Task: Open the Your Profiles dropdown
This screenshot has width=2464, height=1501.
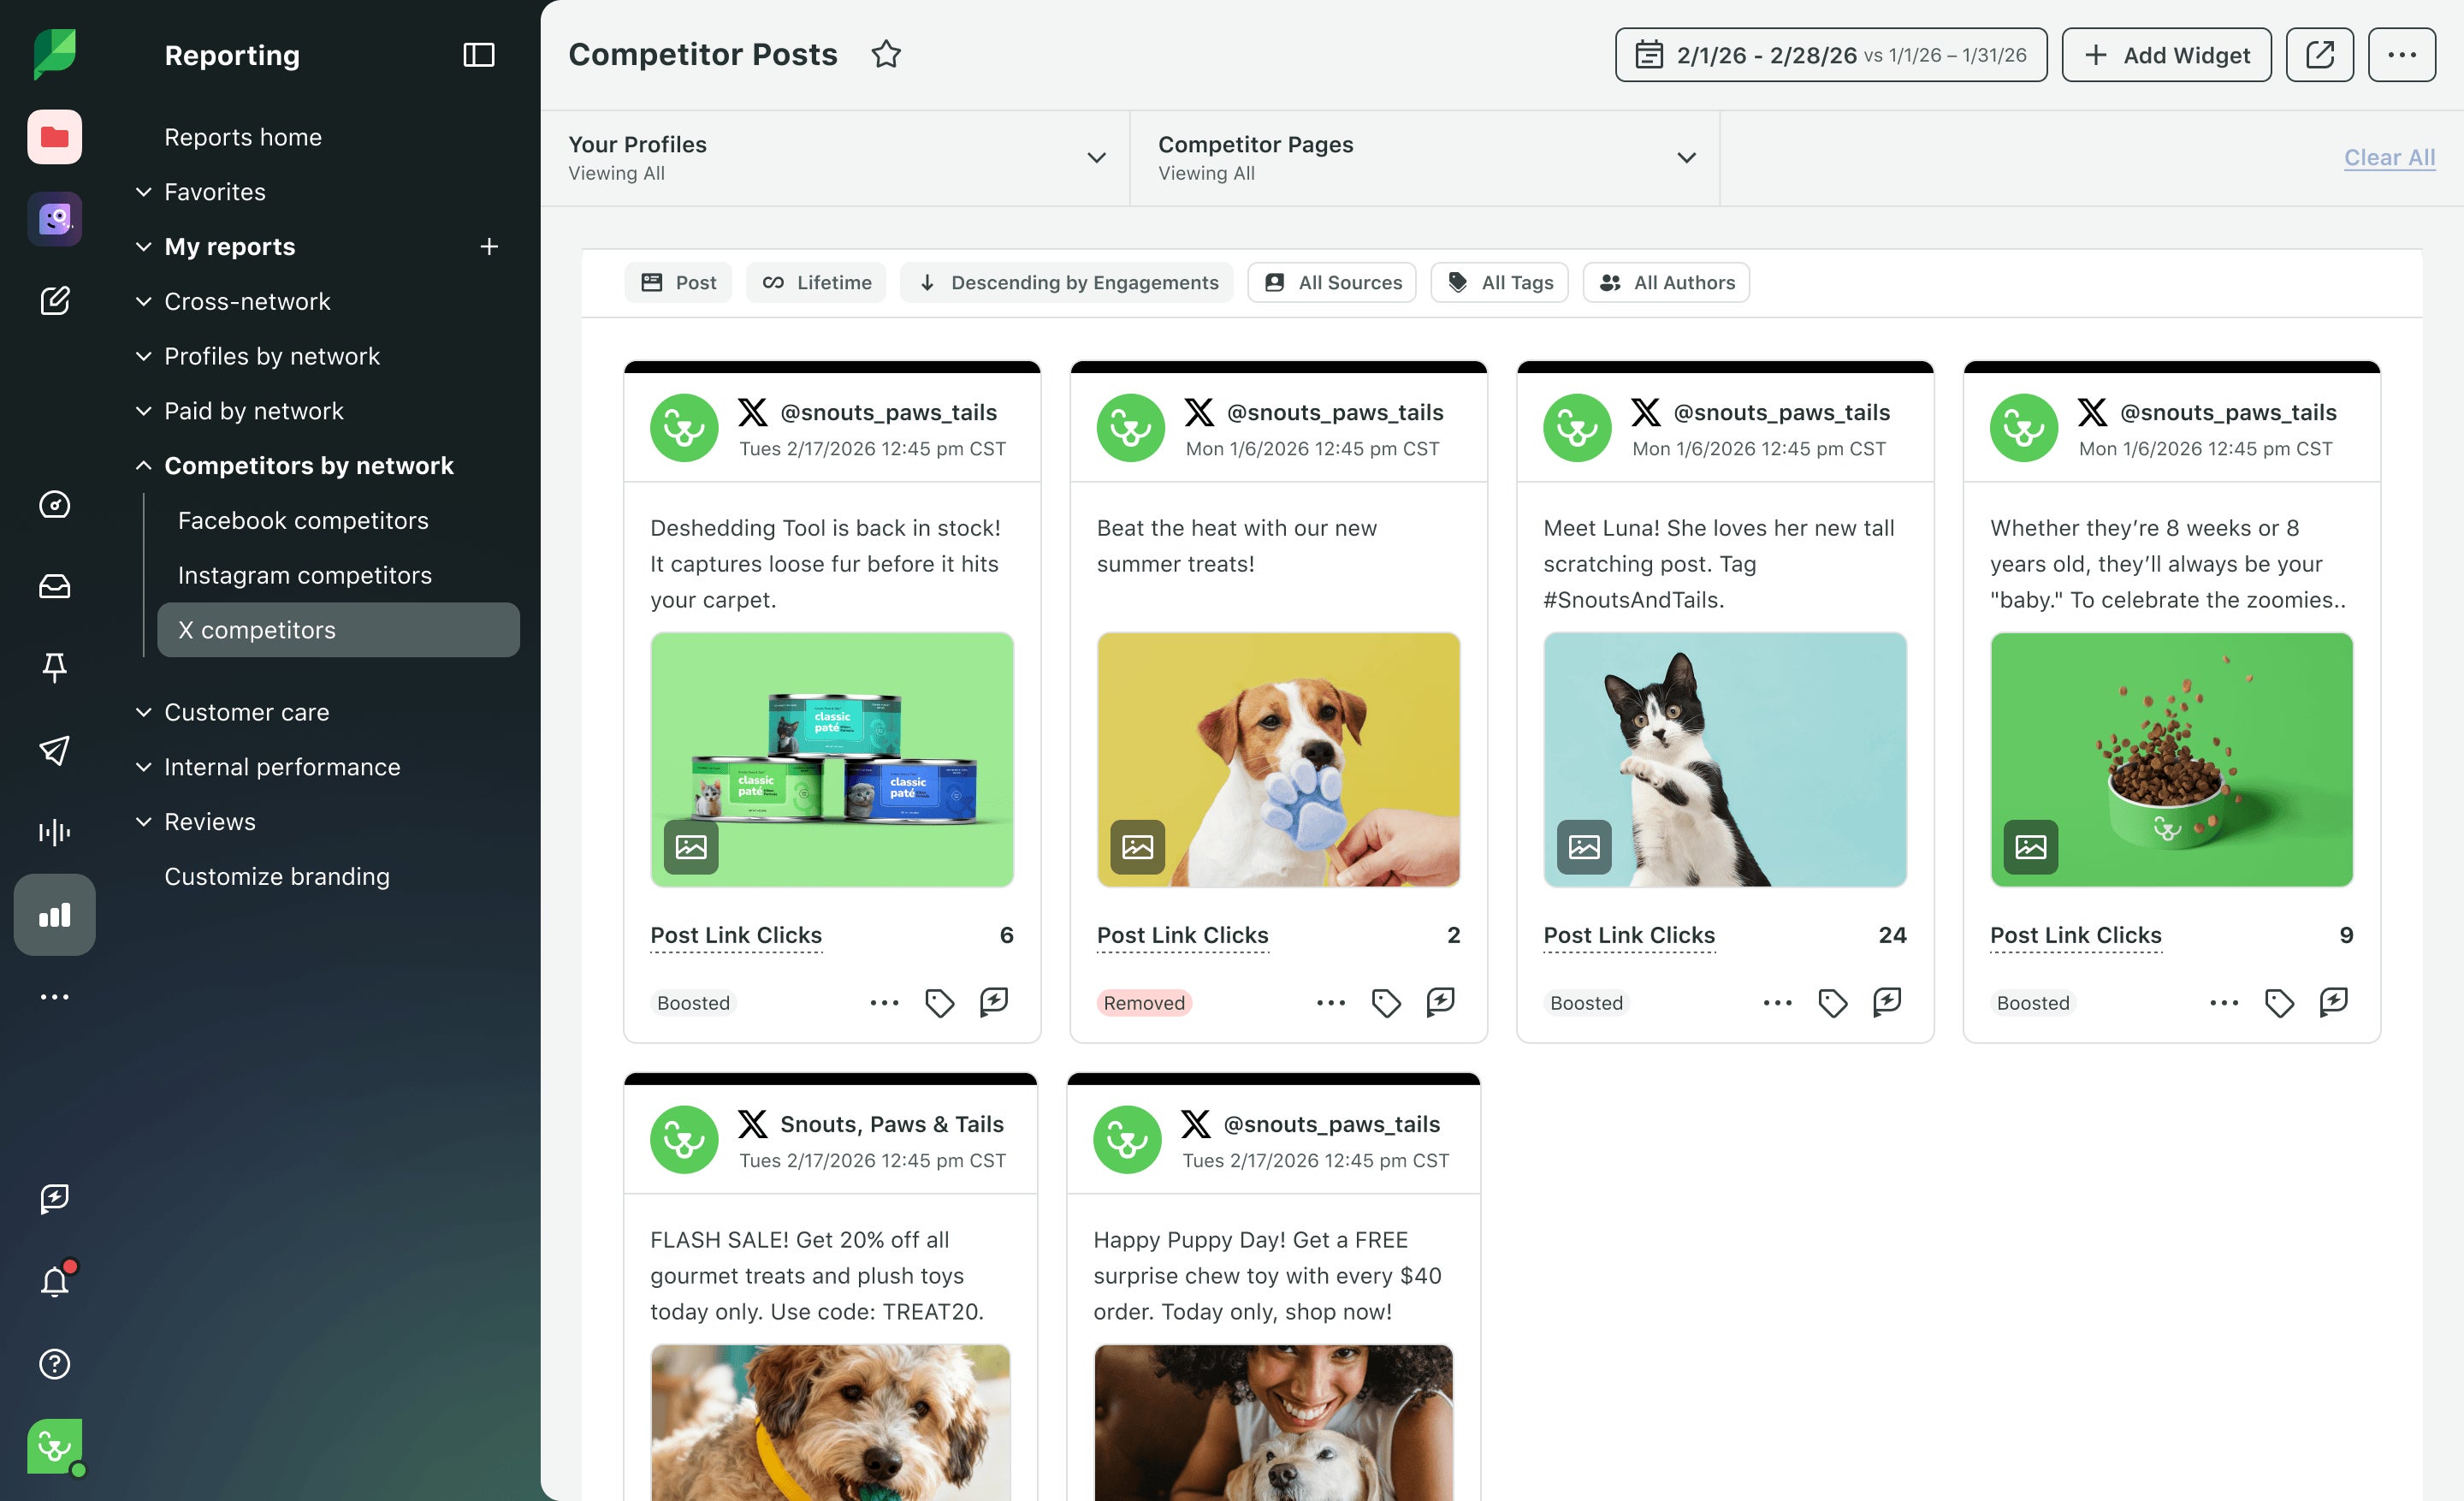Action: (x=835, y=158)
